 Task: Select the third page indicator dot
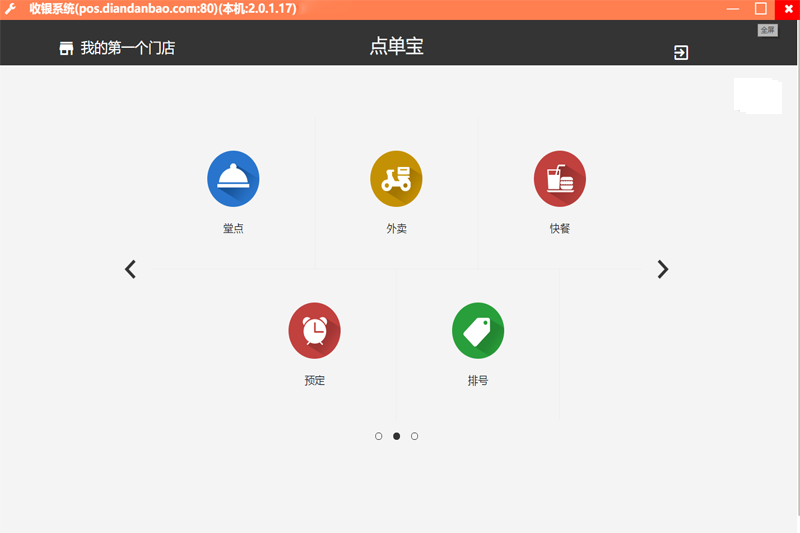pos(414,436)
